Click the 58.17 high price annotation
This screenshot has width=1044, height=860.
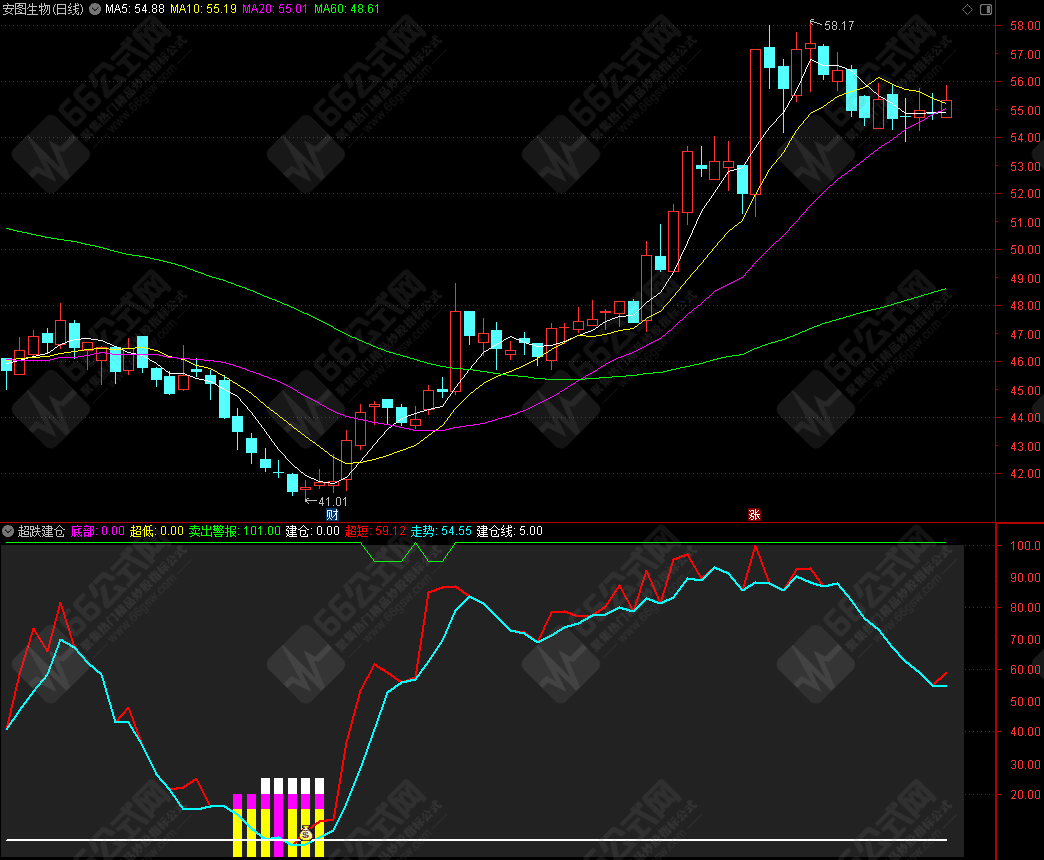pos(839,26)
